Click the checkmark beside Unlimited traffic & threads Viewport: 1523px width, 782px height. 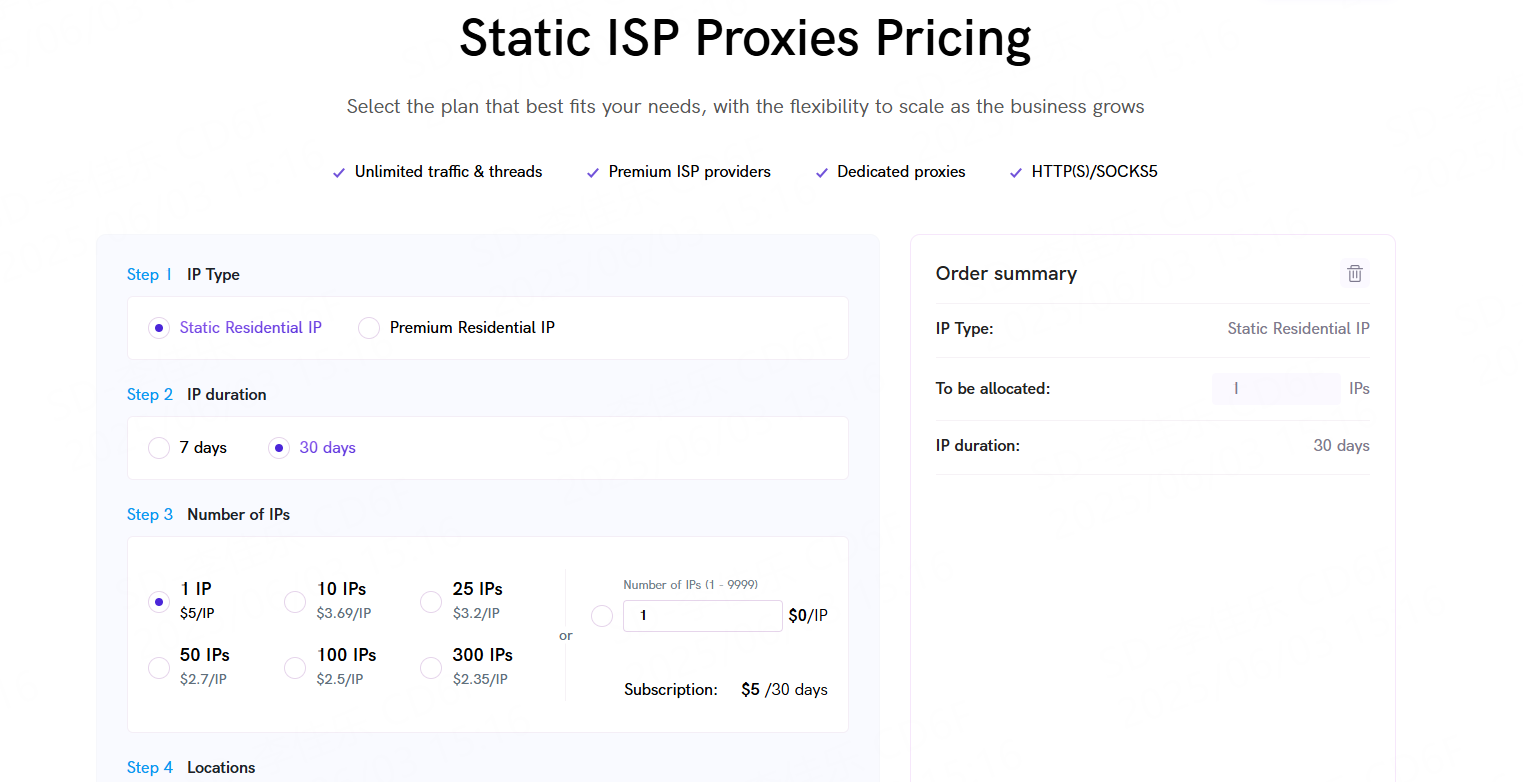(x=339, y=173)
